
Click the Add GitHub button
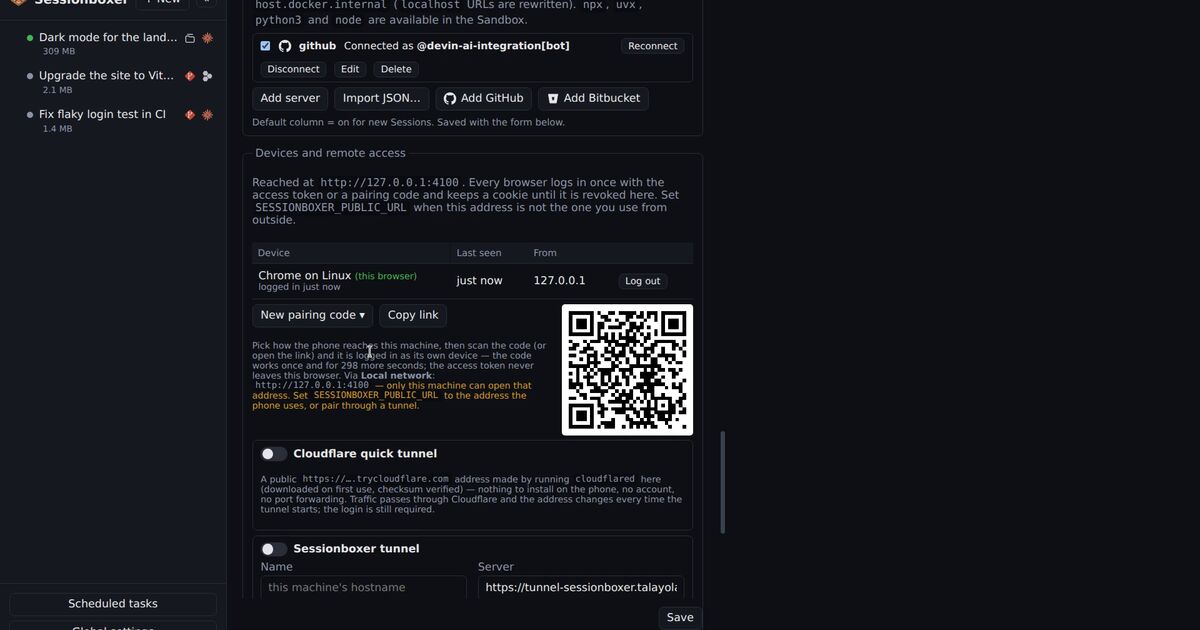[483, 98]
